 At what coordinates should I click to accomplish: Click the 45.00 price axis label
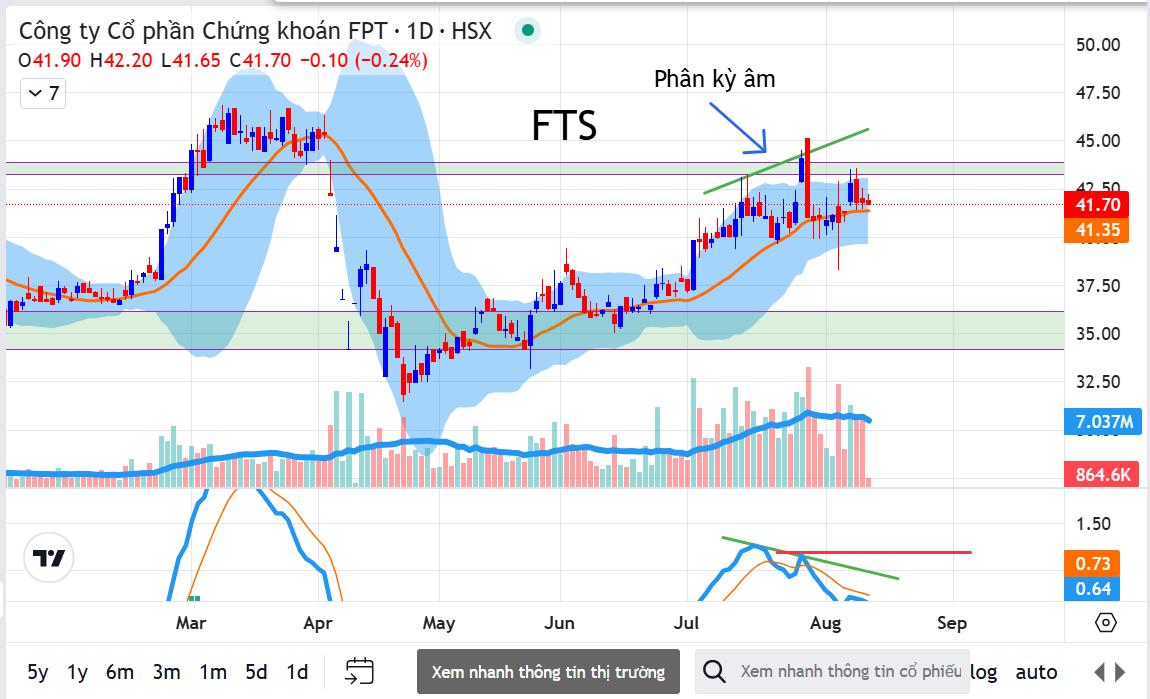1098,141
